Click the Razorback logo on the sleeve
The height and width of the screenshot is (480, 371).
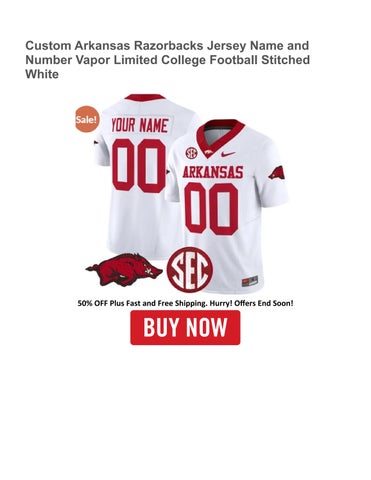coord(276,175)
